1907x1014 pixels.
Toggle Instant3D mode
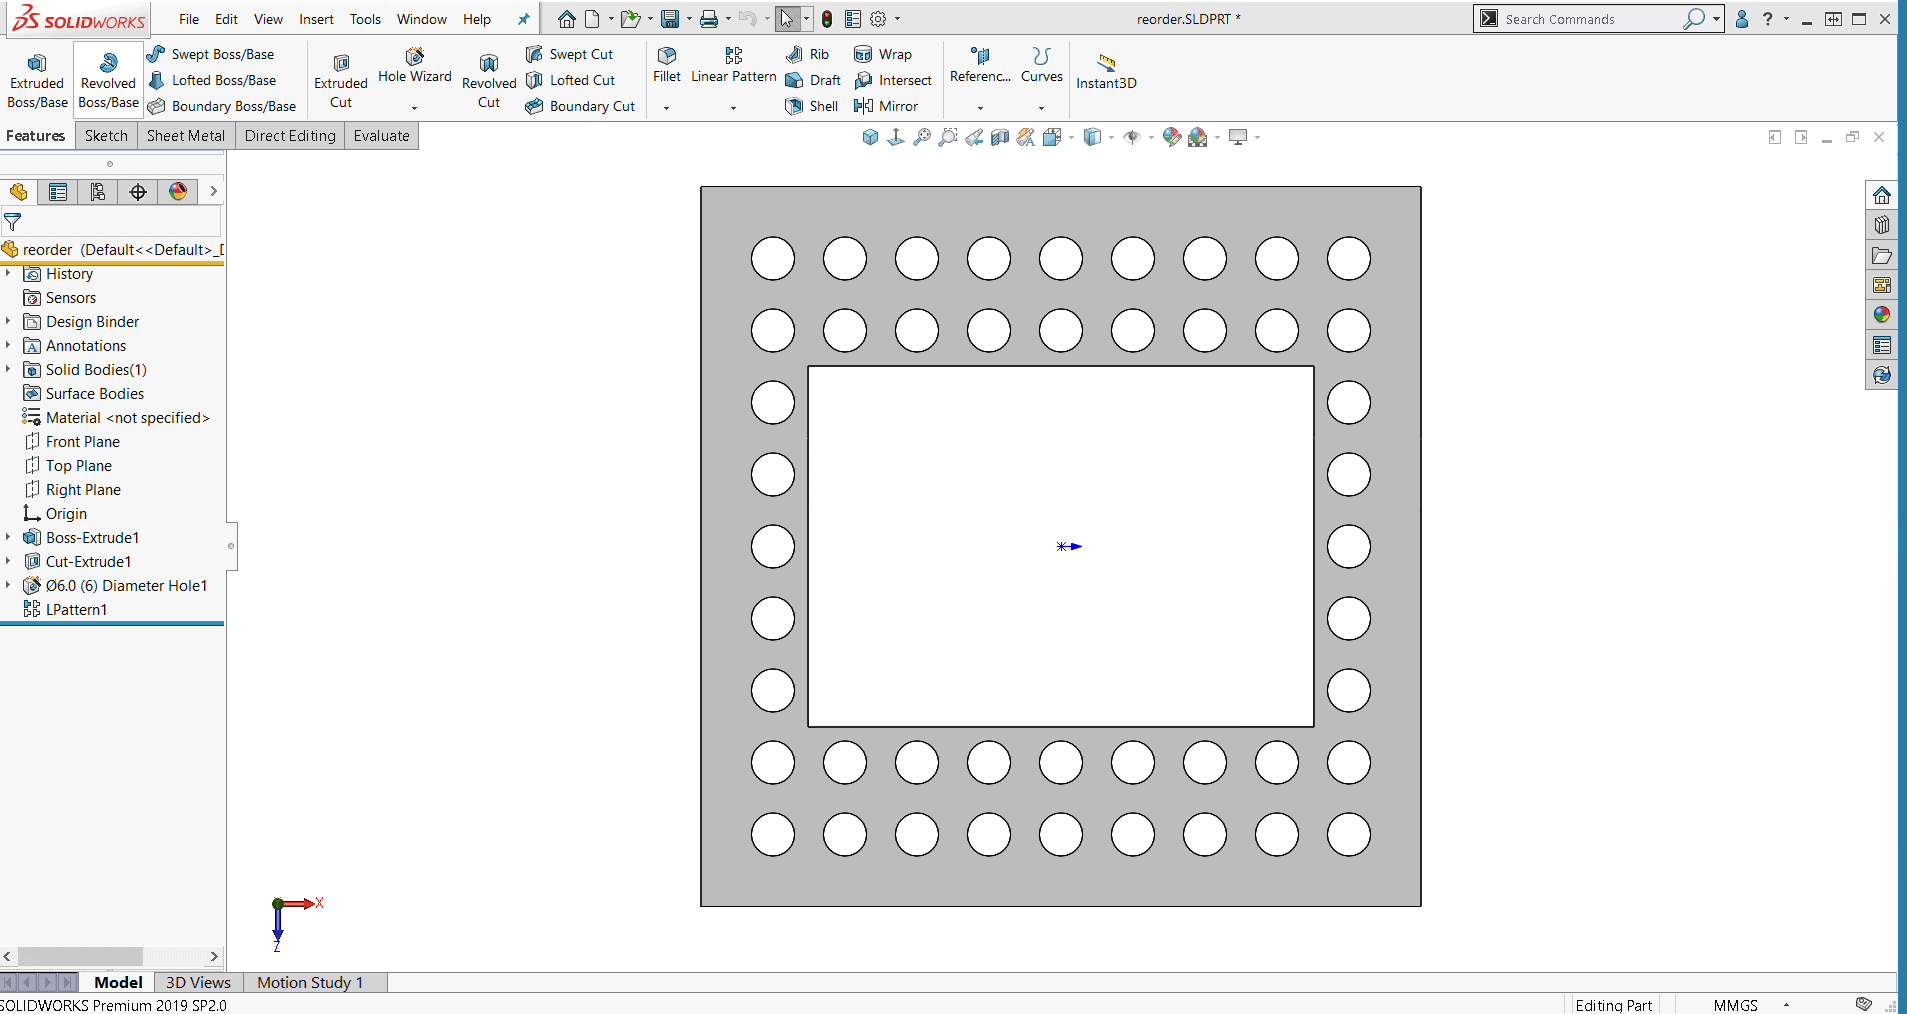click(1106, 71)
